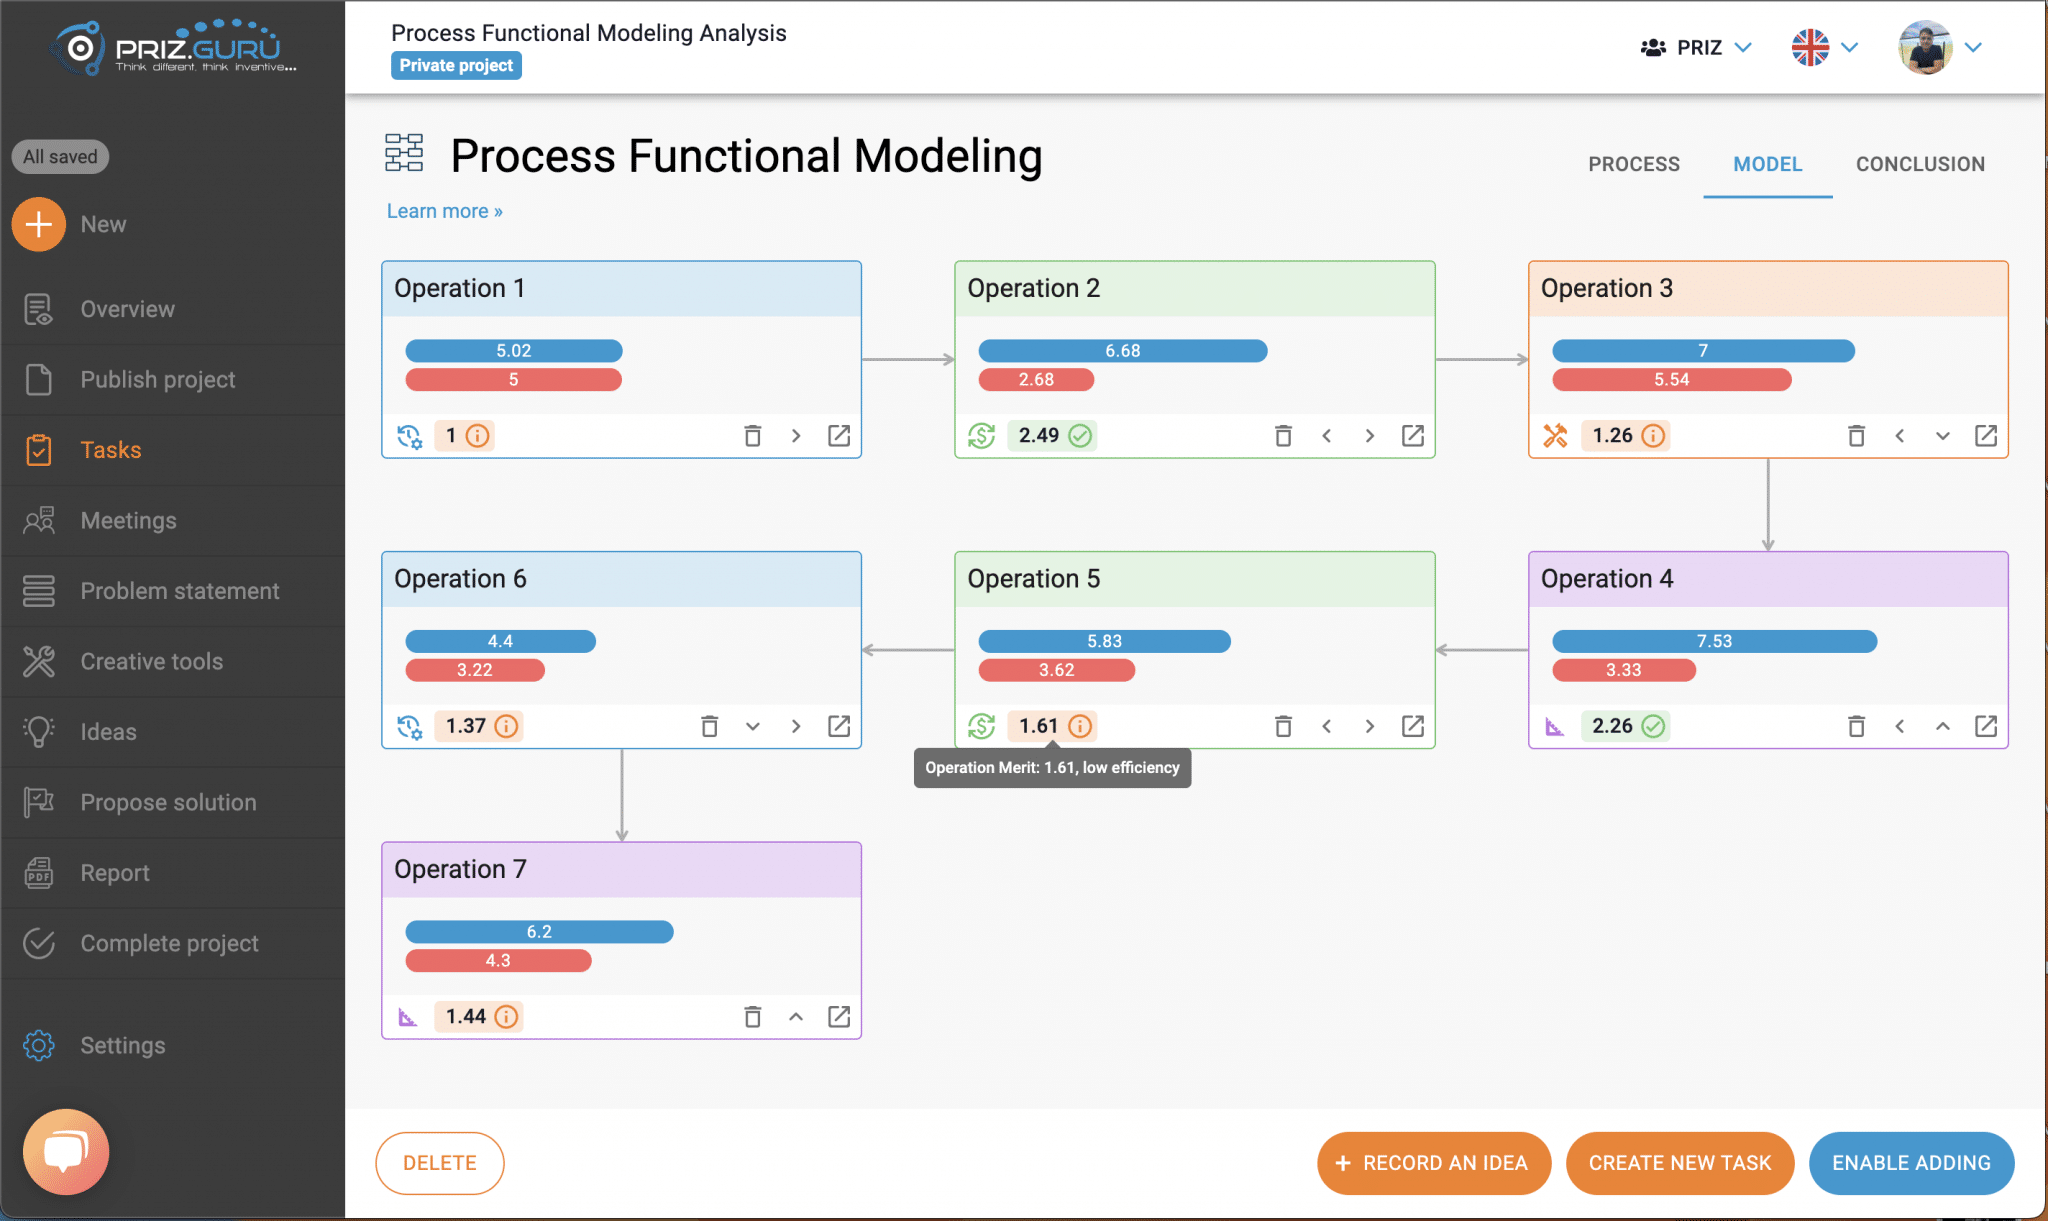Toggle the checkmark next to 2.26 on Operation 4

[x=1653, y=725]
